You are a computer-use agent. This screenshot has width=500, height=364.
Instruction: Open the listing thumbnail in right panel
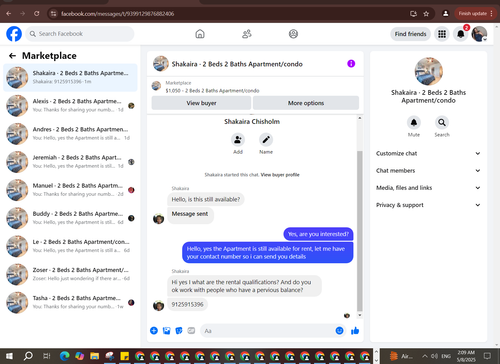point(429,71)
